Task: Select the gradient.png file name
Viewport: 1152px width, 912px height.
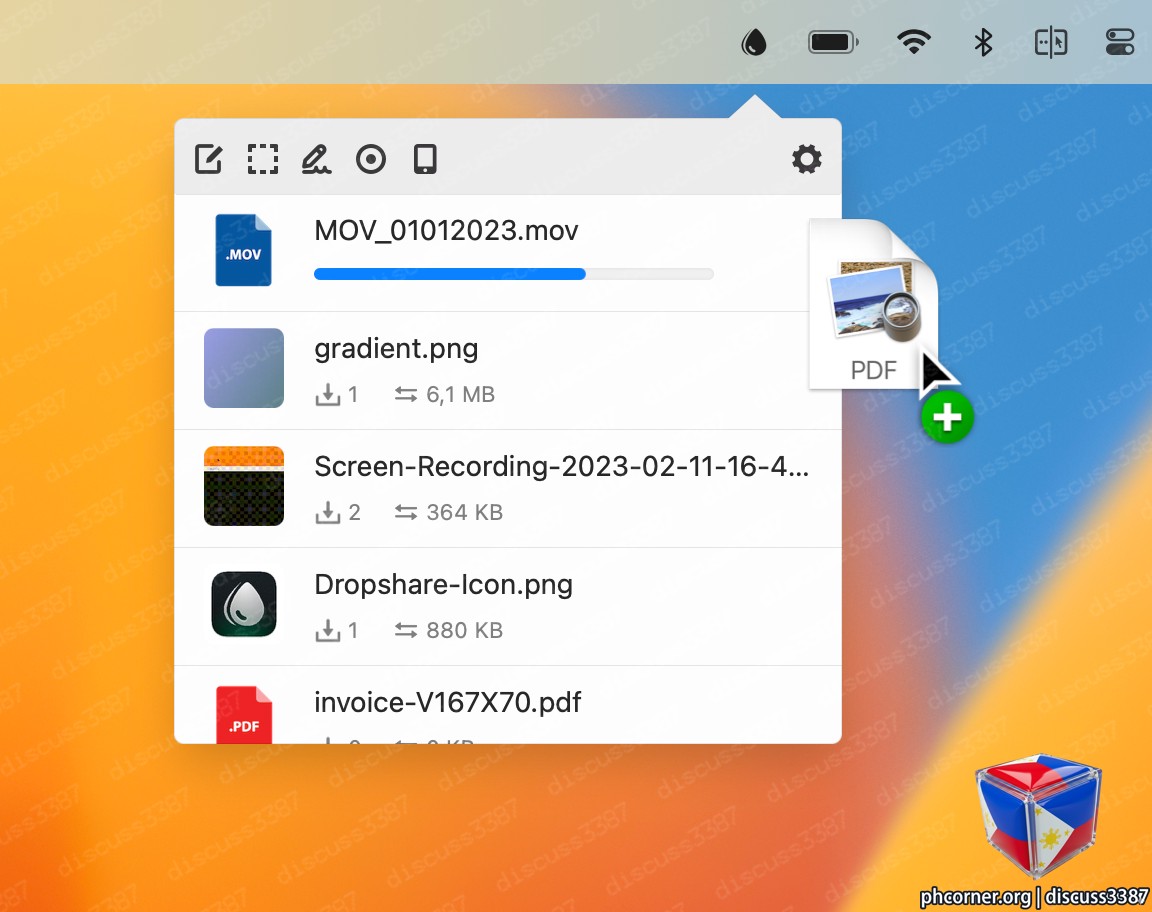Action: [x=396, y=349]
